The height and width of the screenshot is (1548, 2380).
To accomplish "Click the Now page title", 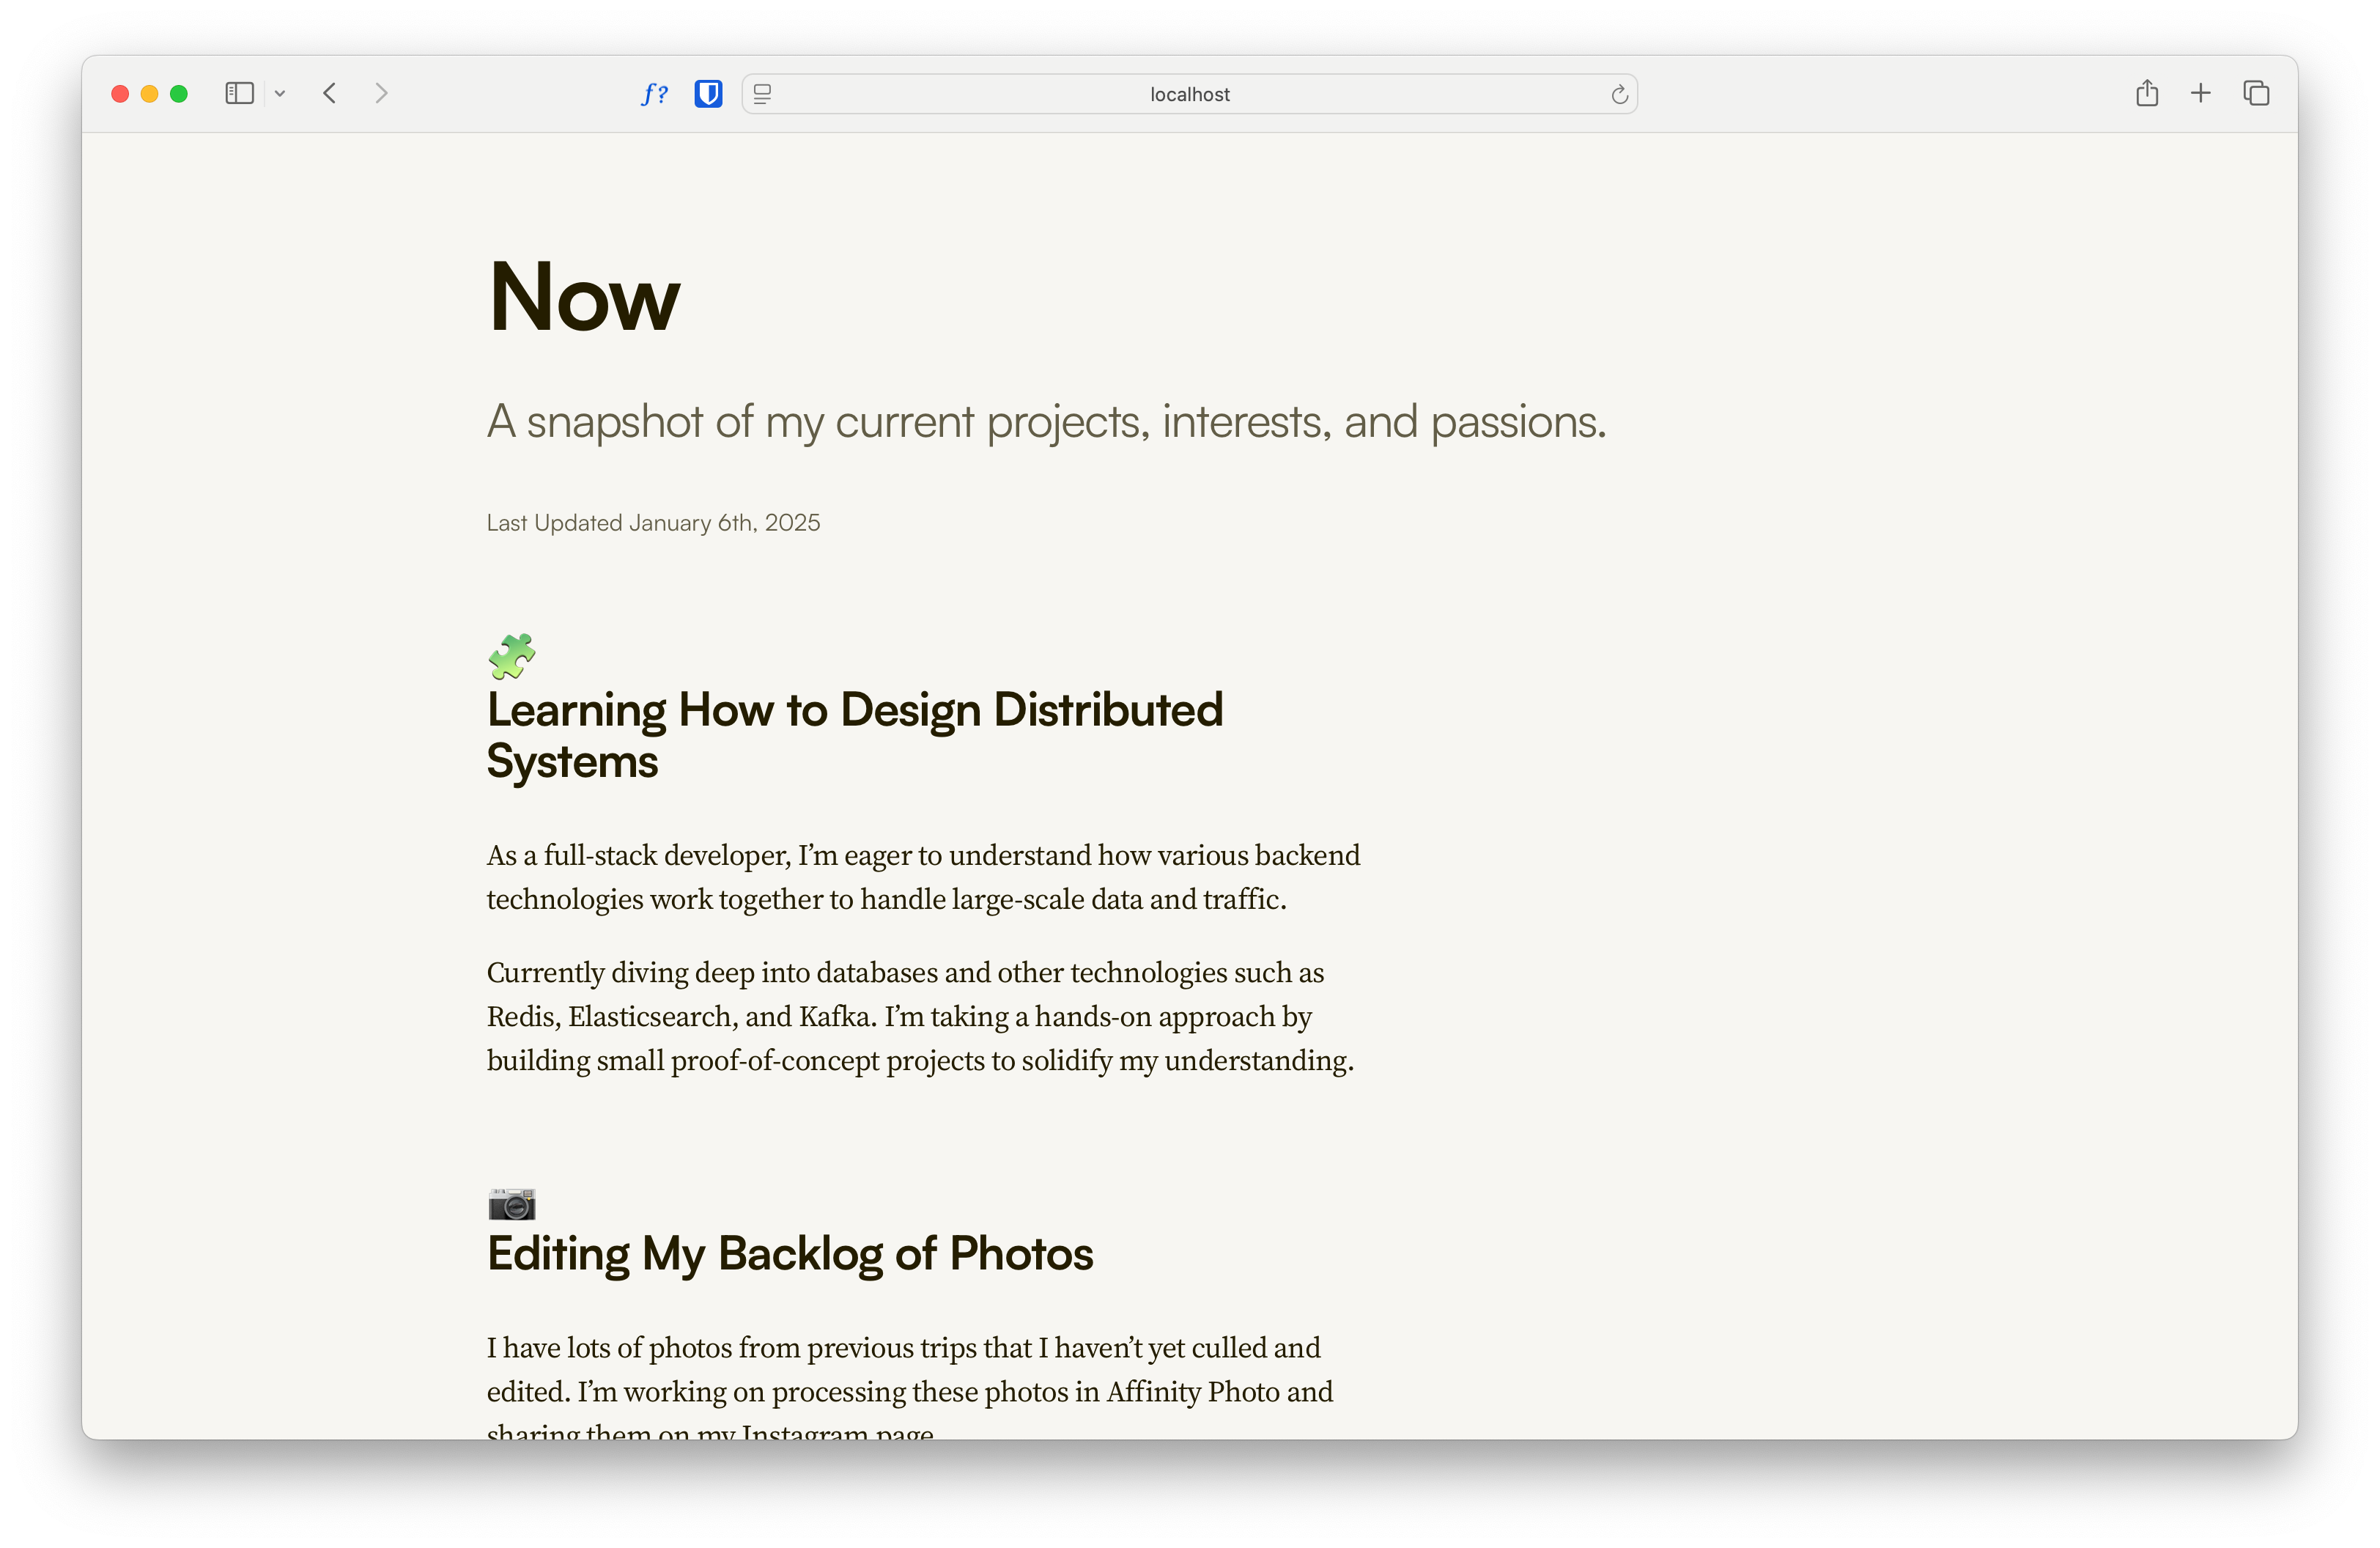I will (x=584, y=296).
